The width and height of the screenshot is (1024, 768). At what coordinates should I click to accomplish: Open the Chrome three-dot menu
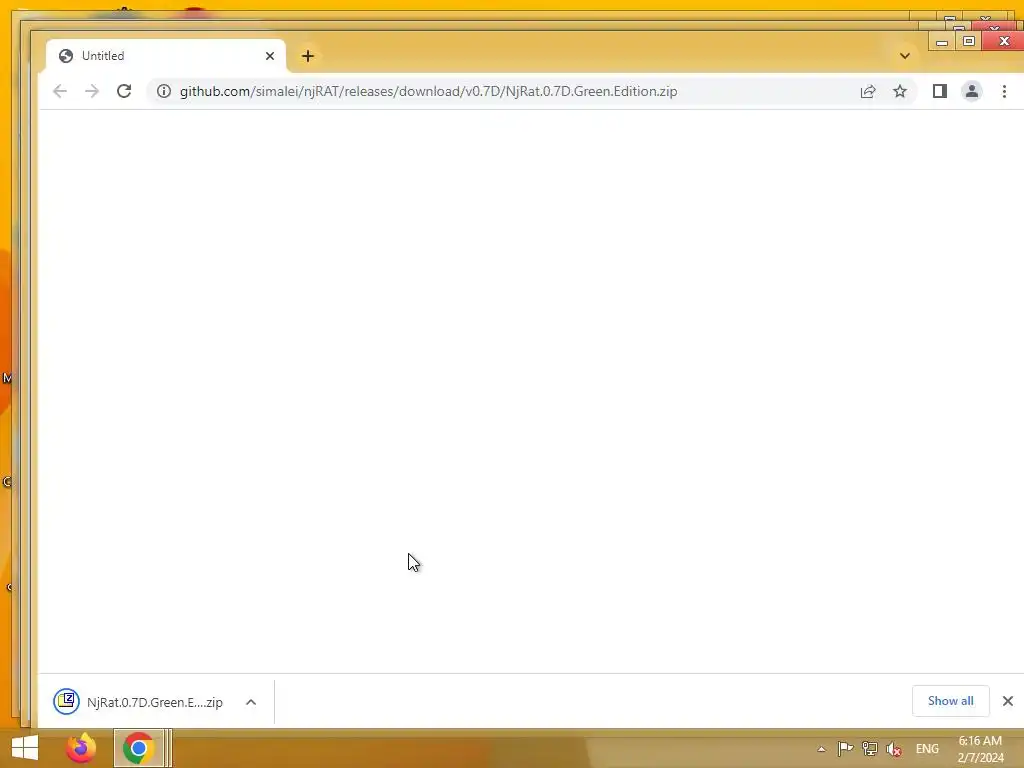click(x=1004, y=91)
